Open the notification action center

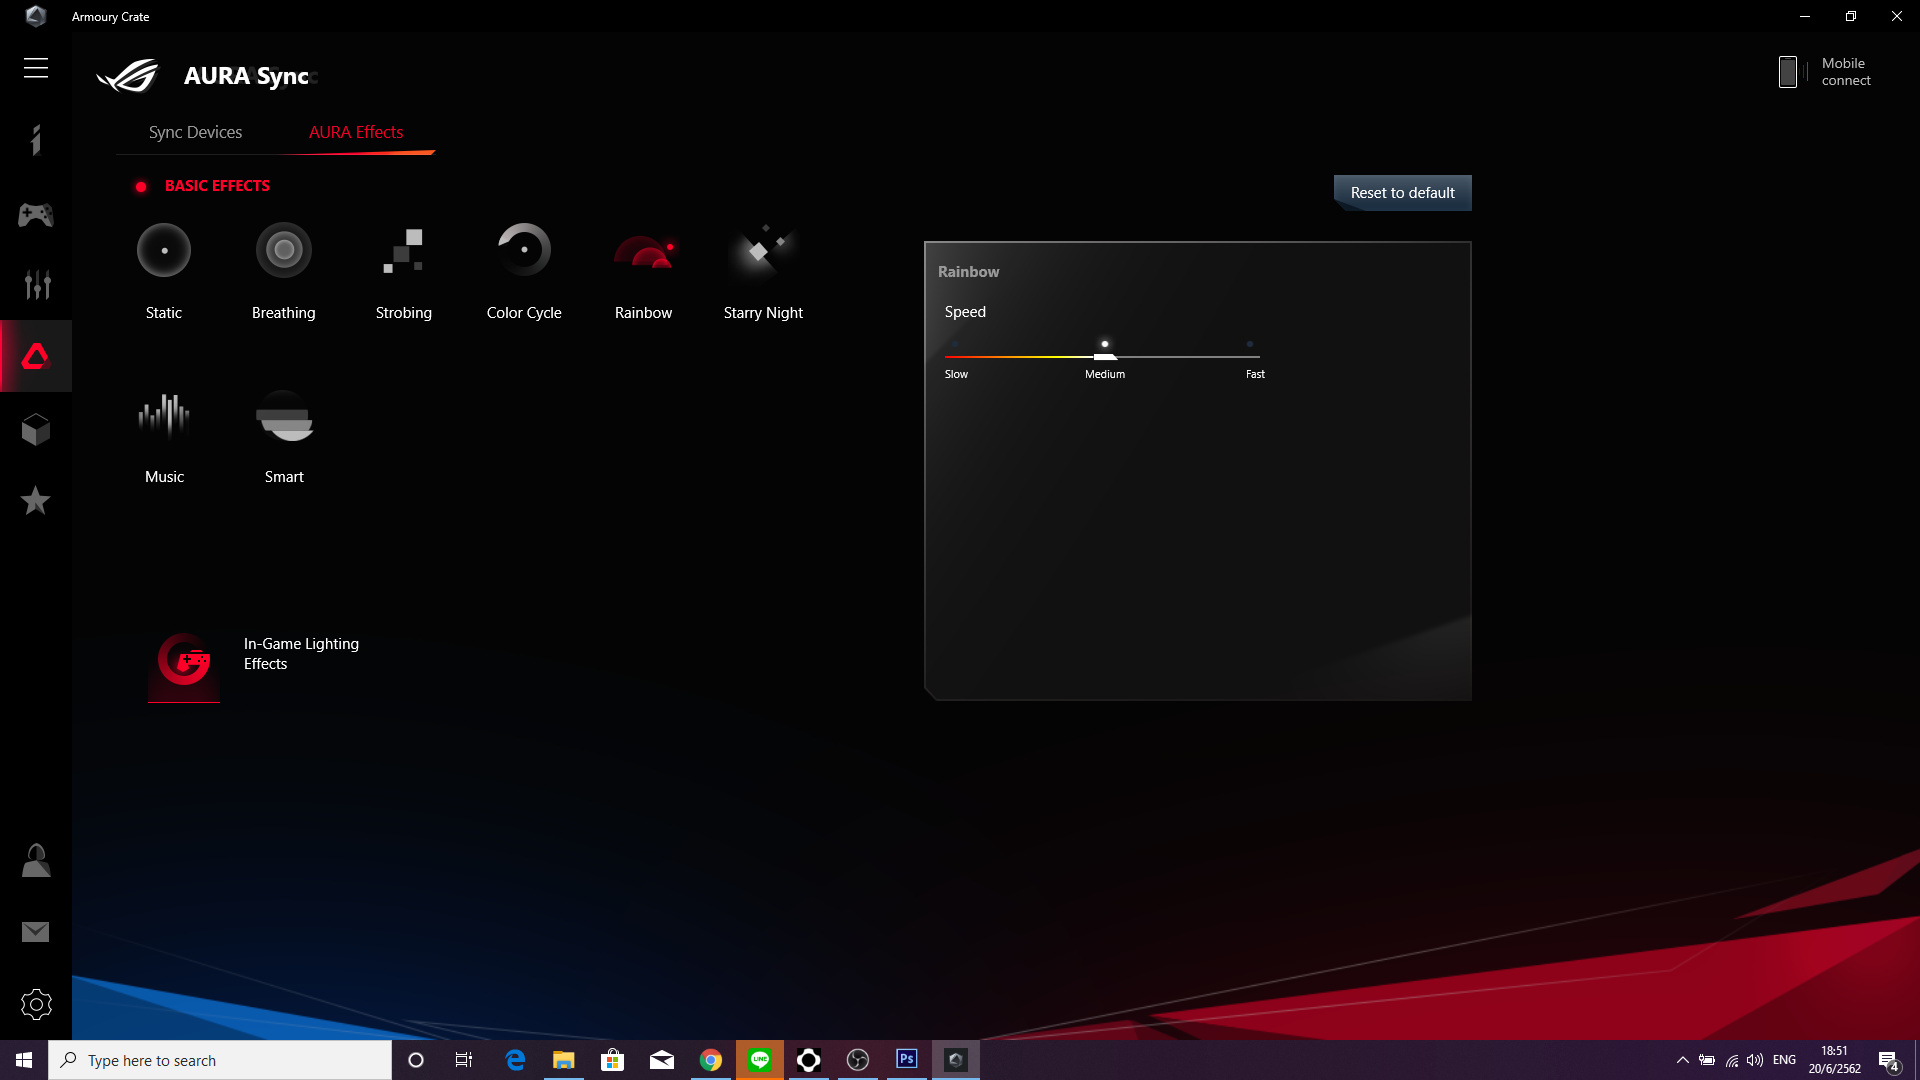point(1888,1061)
